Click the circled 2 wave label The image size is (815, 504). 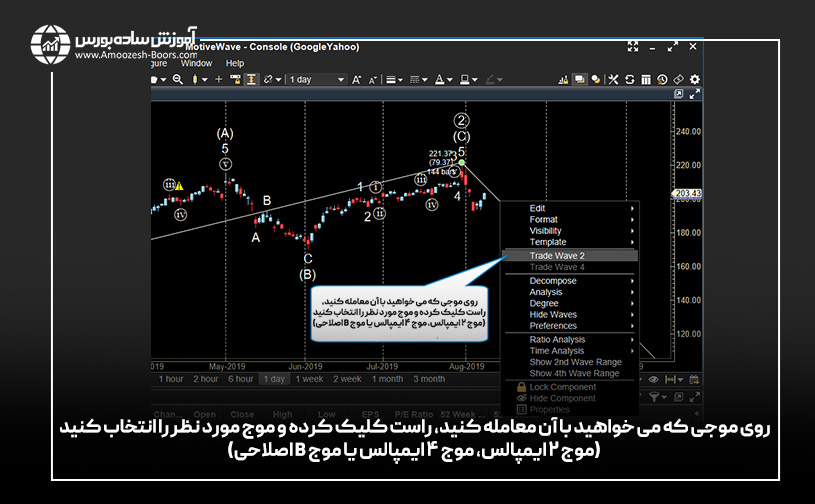tap(461, 121)
